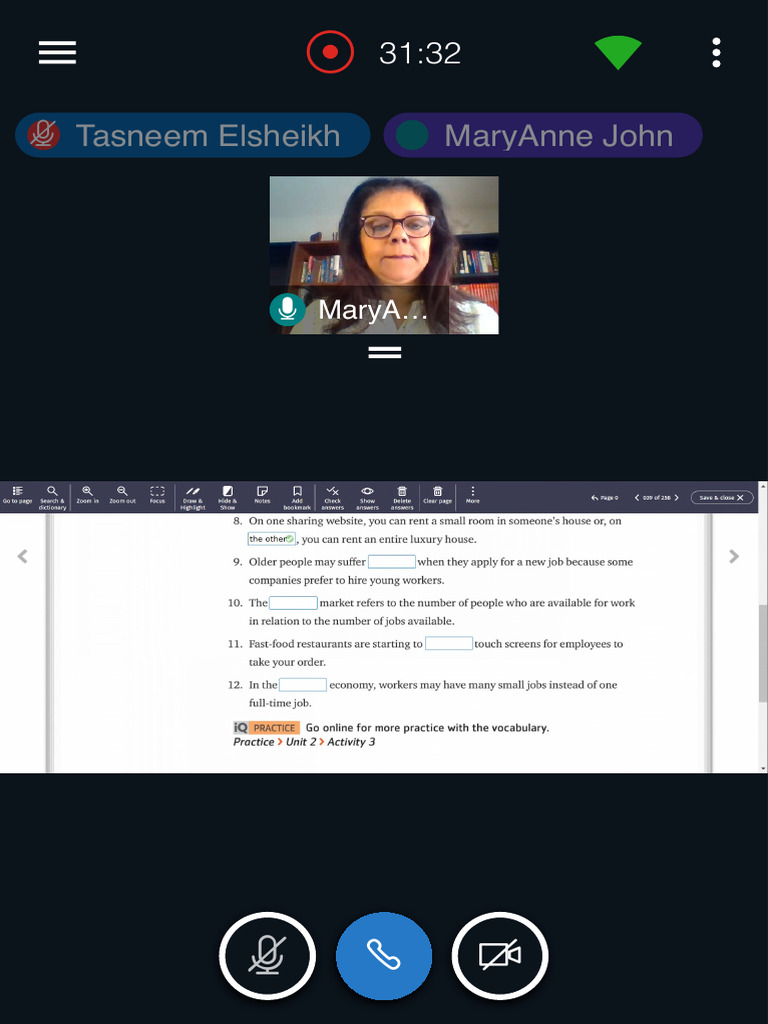768x1024 pixels.
Task: Click the ebook vertical scrollbar thumb
Action: (x=763, y=653)
